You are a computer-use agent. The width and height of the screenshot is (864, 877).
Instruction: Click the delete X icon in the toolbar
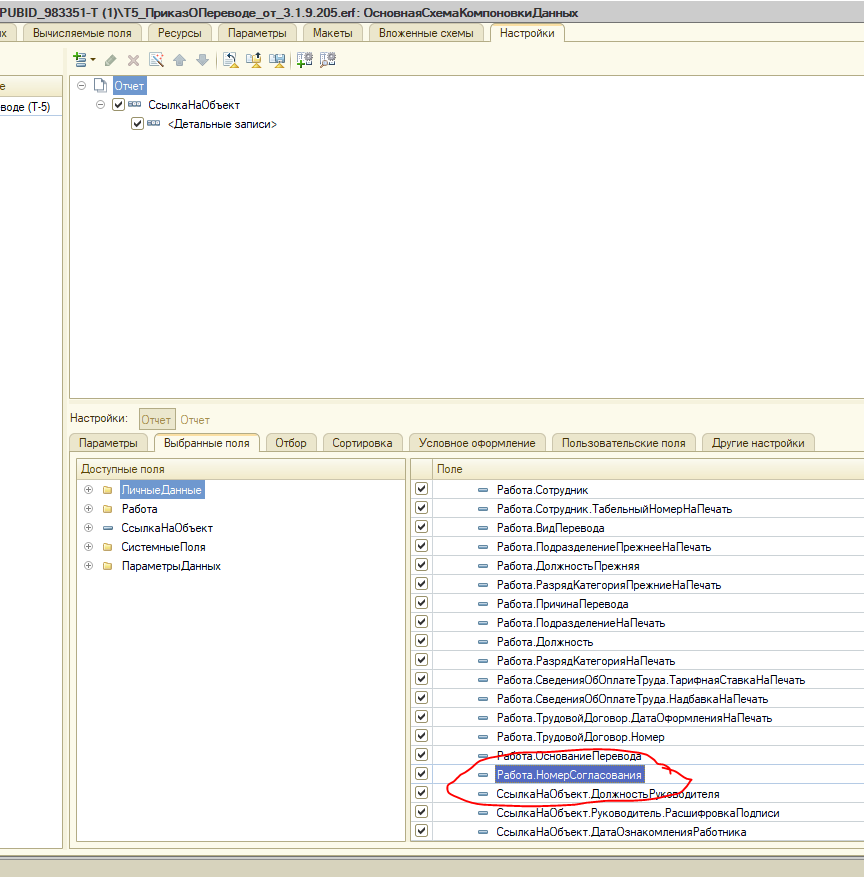pyautogui.click(x=133, y=60)
